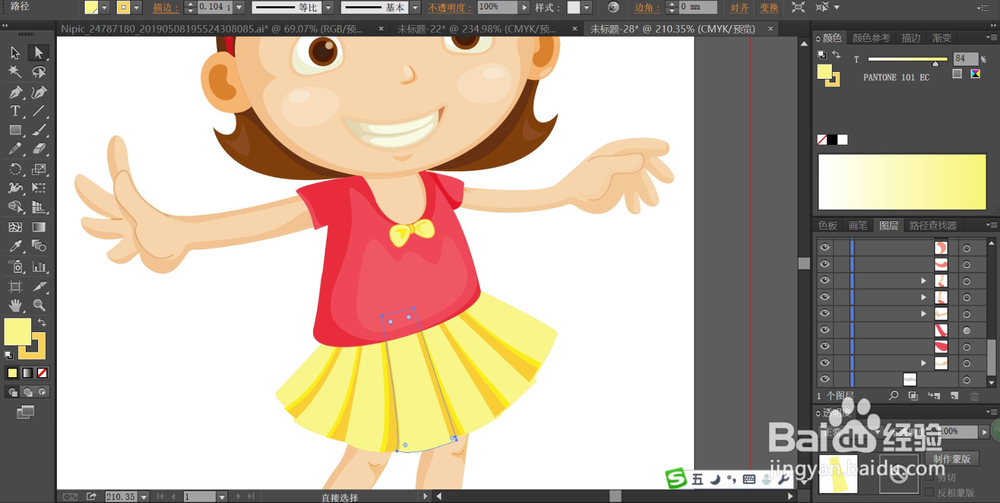Switch to the 路径查找器 pathfinder tab
The image size is (1000, 503).
(x=933, y=225)
